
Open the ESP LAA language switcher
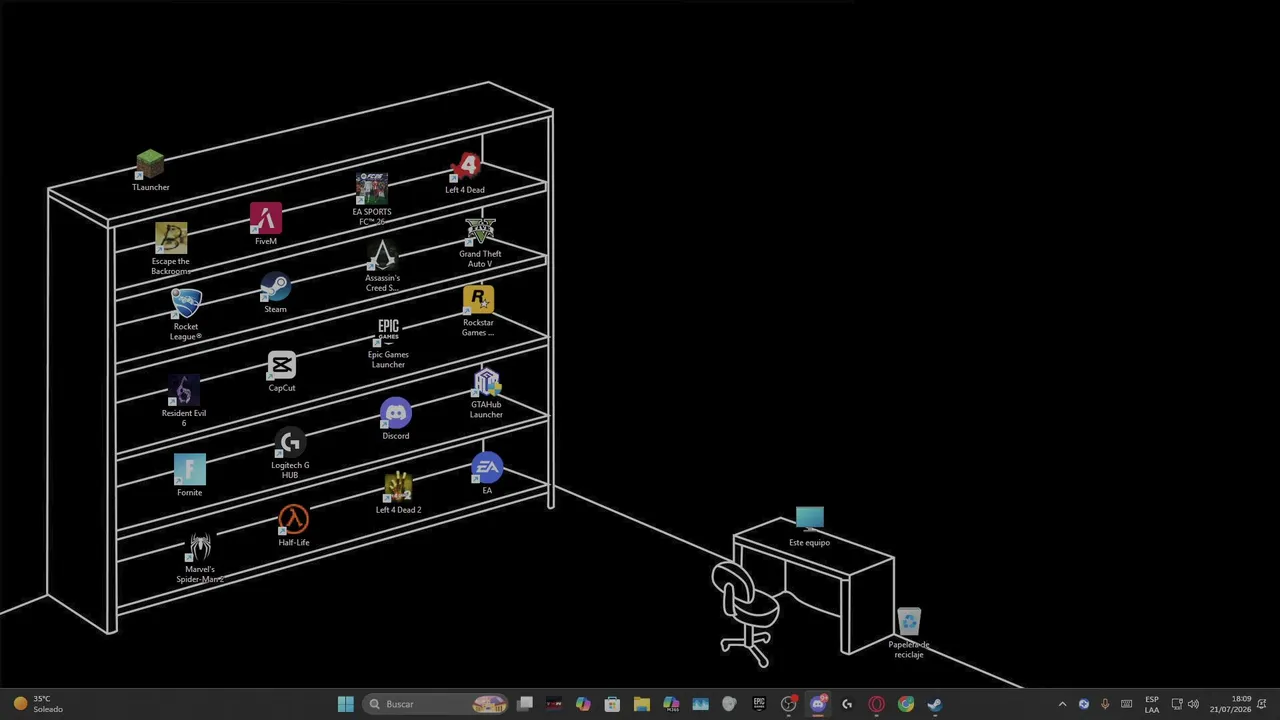click(1152, 704)
